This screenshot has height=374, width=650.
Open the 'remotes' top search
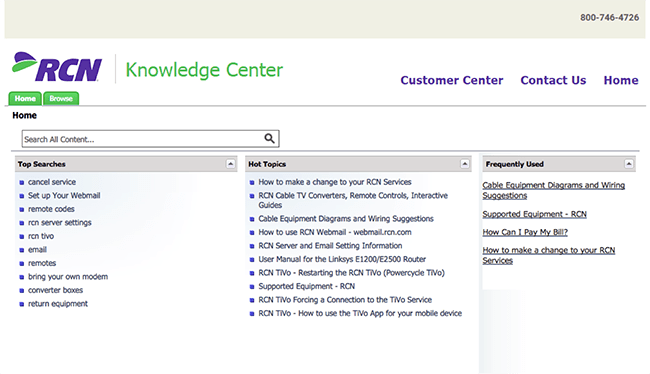42,263
